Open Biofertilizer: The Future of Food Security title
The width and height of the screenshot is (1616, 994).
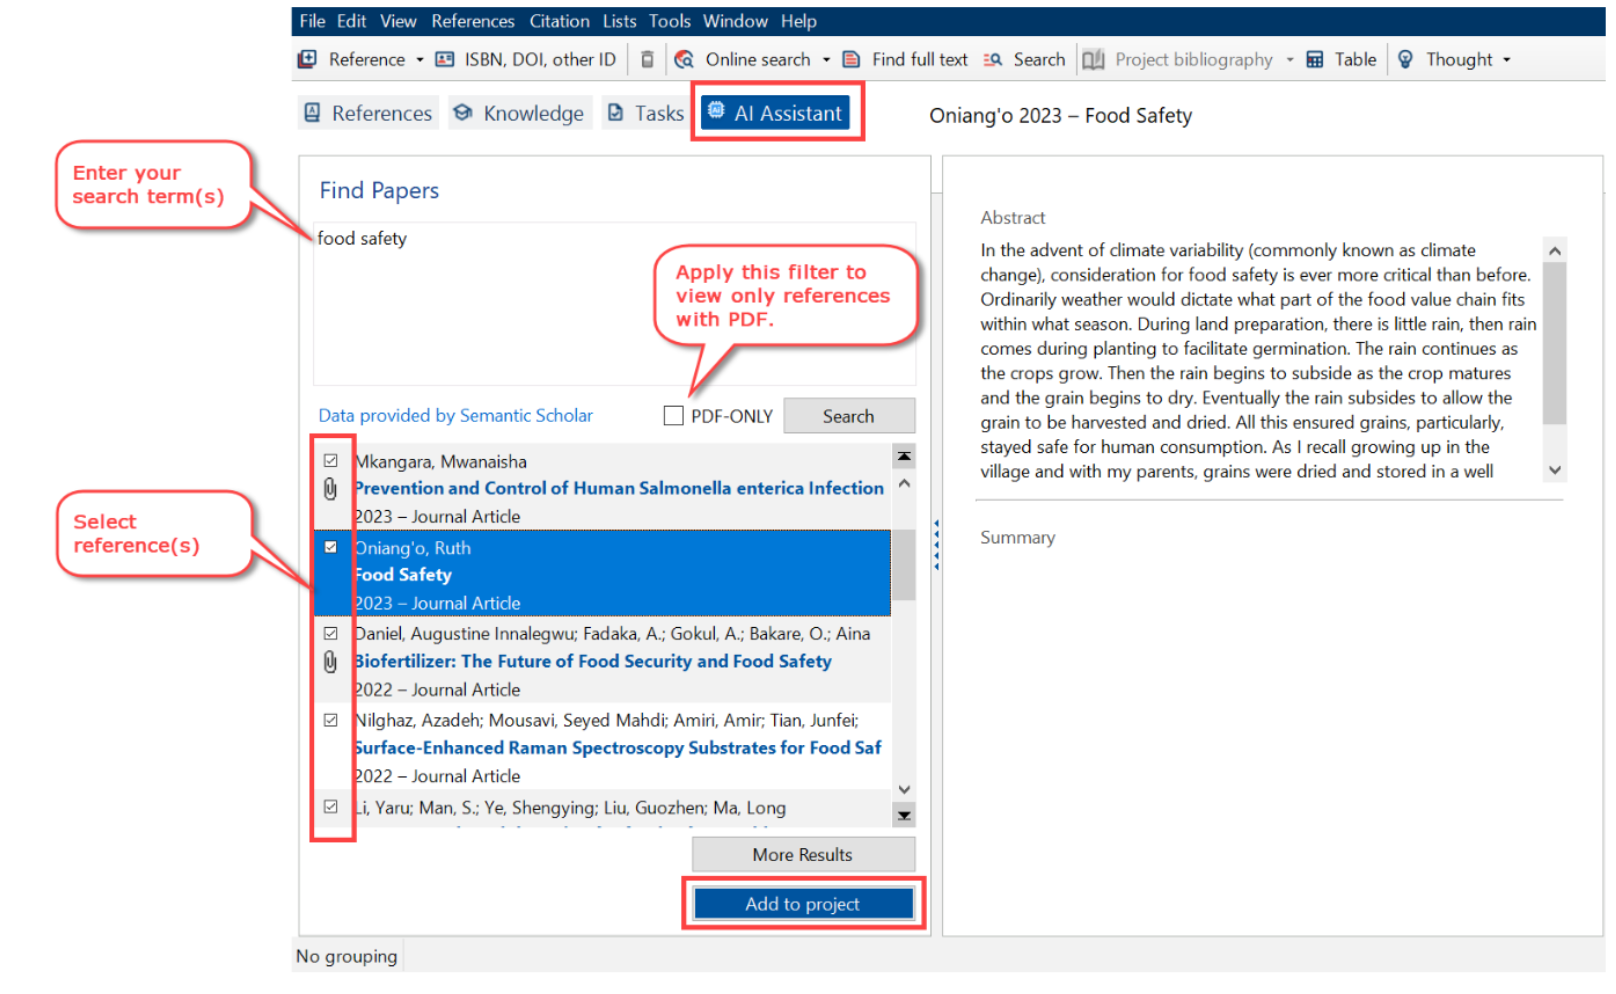coord(593,661)
